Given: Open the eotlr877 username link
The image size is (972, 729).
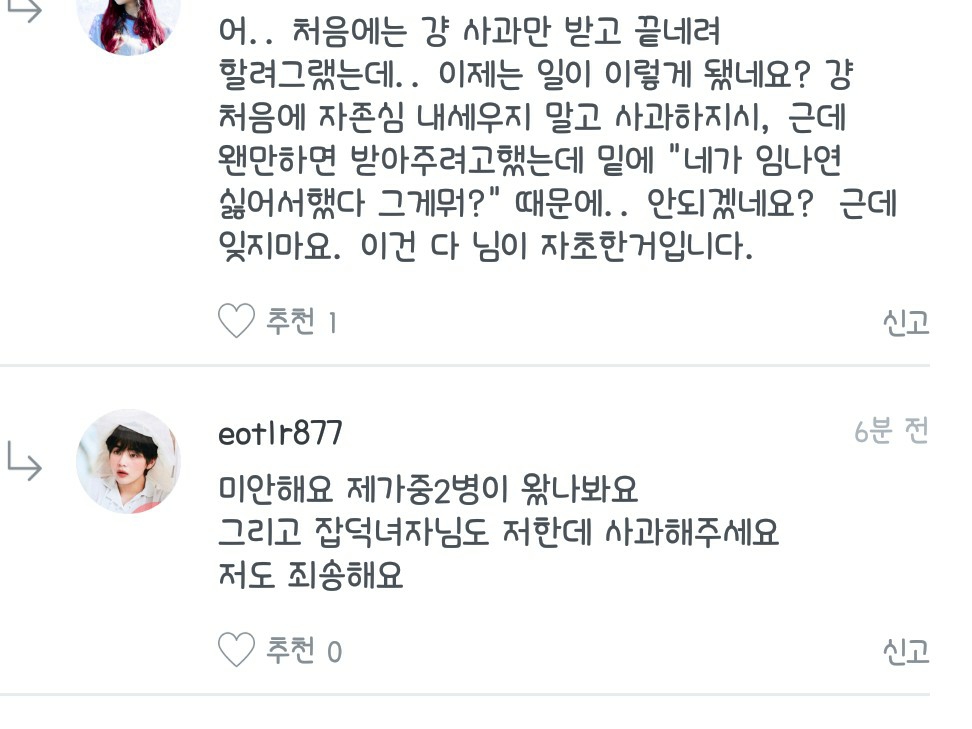Looking at the screenshot, I should tap(280, 434).
